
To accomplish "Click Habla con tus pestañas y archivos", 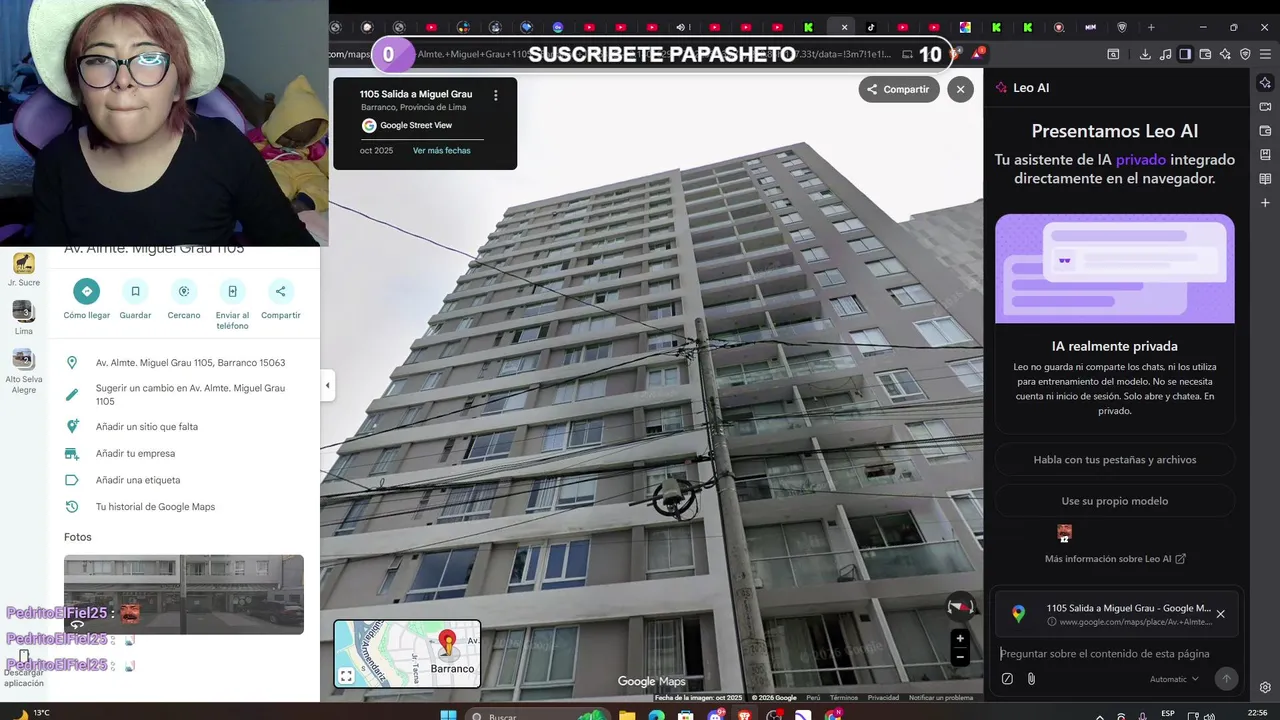I will (1115, 460).
